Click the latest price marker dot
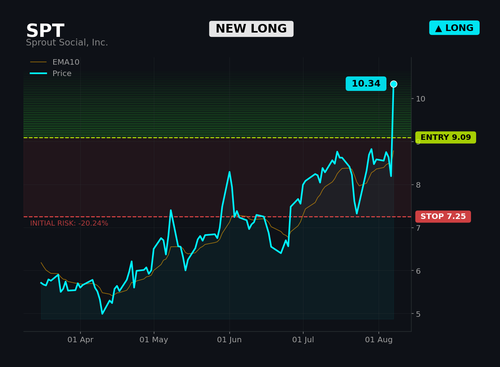 394,84
